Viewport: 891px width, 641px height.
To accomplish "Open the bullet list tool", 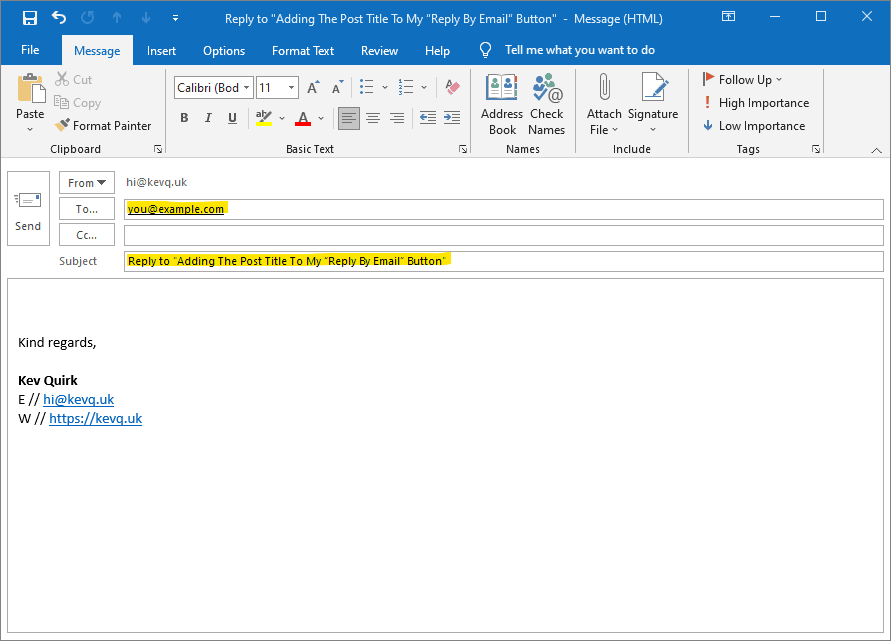I will click(366, 87).
